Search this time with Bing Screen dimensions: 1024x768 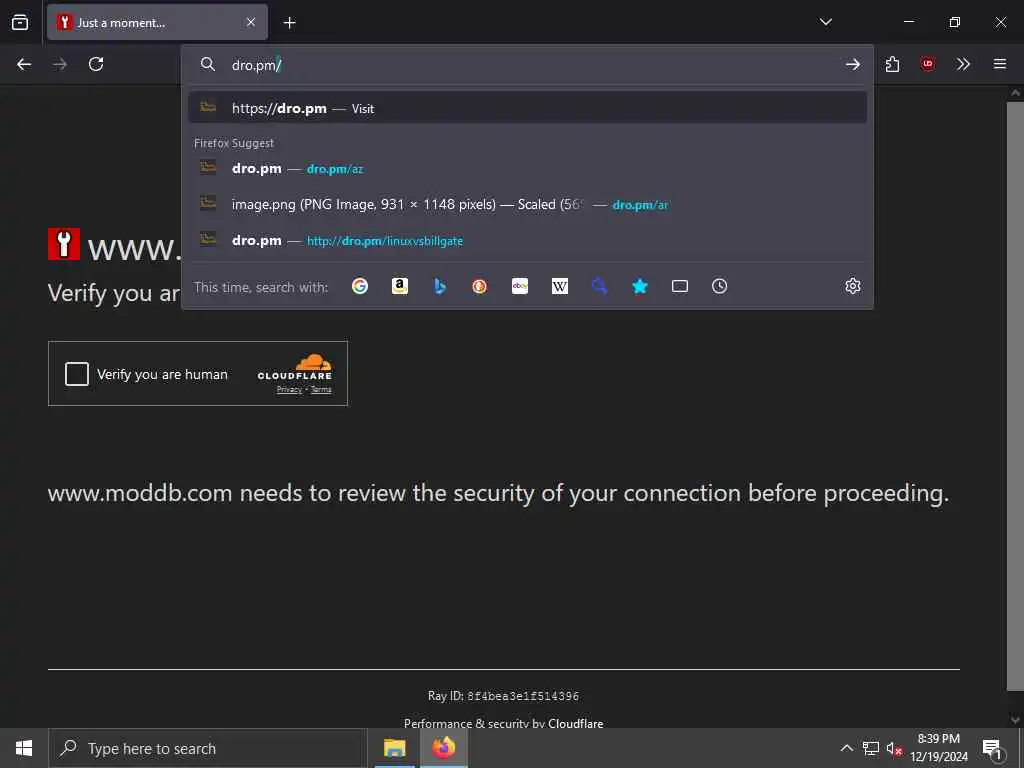(x=440, y=286)
